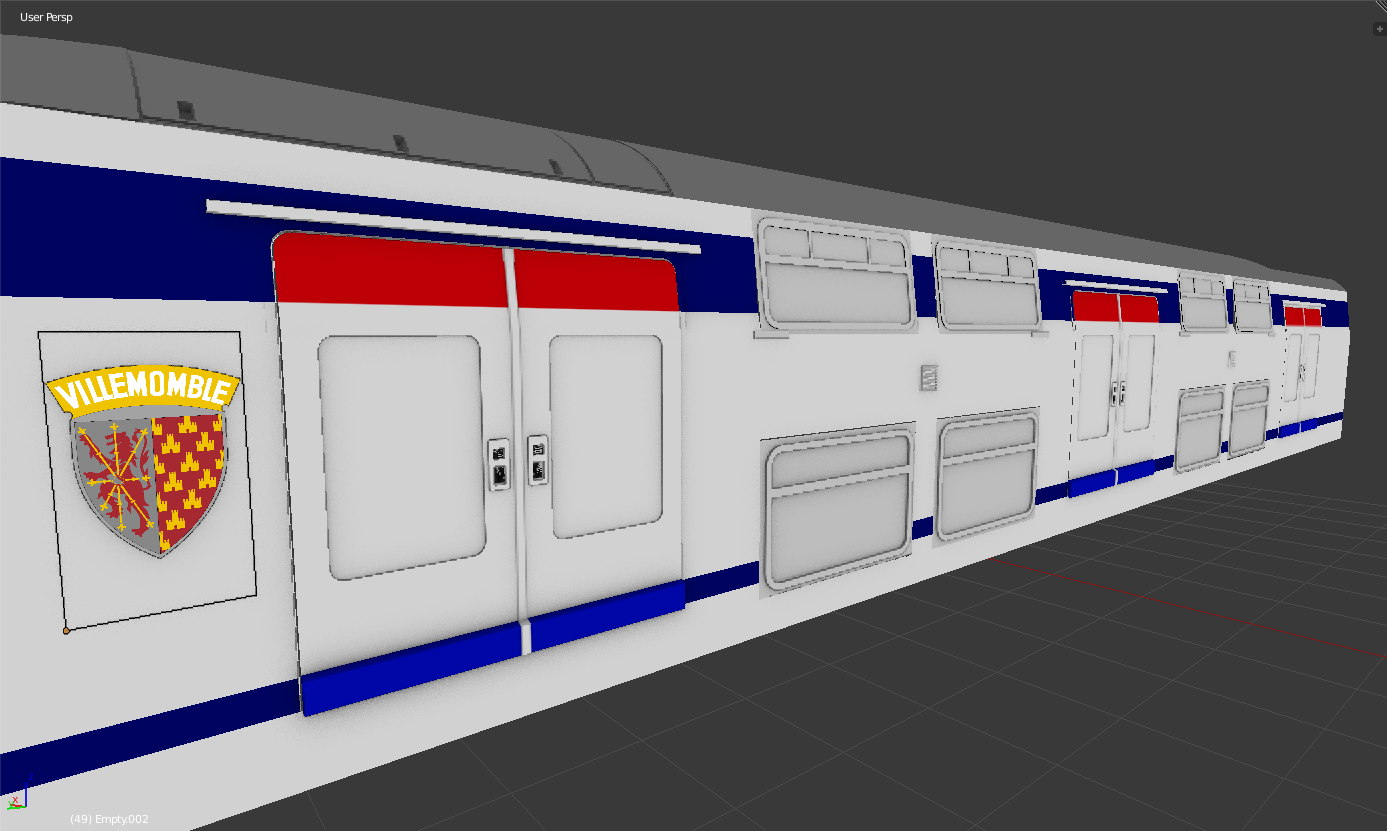The image size is (1387, 831).
Task: Select the right window pane of the nearest door
Action: [x=606, y=436]
